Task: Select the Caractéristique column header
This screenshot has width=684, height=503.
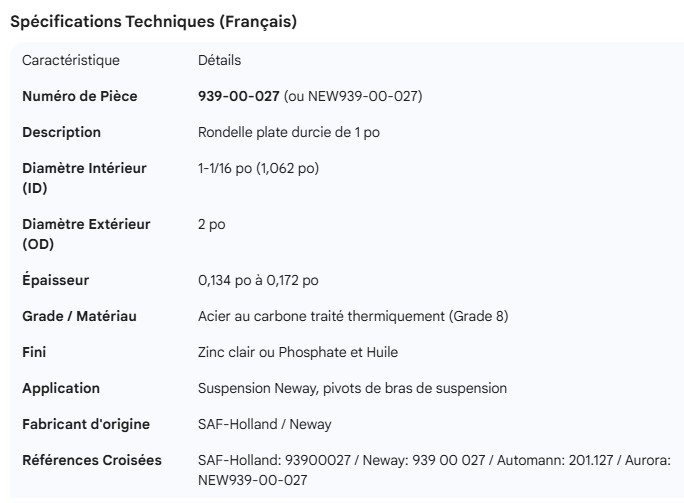Action: [71, 61]
